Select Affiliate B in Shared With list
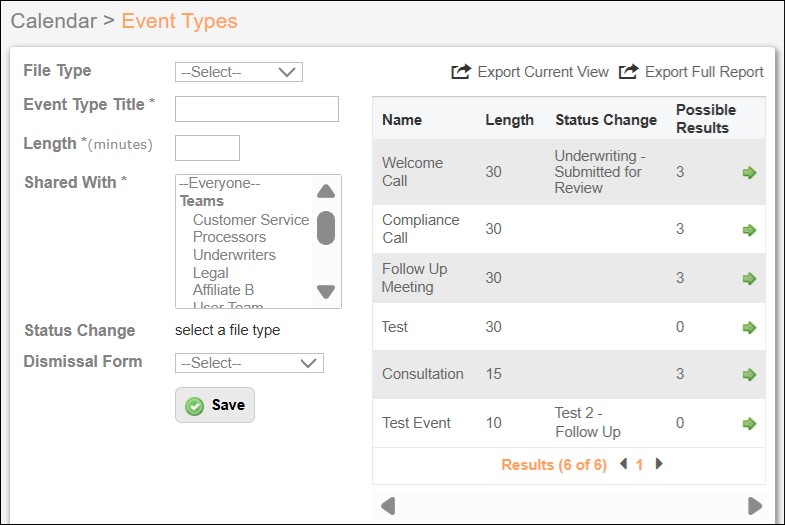The image size is (785, 525). click(x=223, y=290)
